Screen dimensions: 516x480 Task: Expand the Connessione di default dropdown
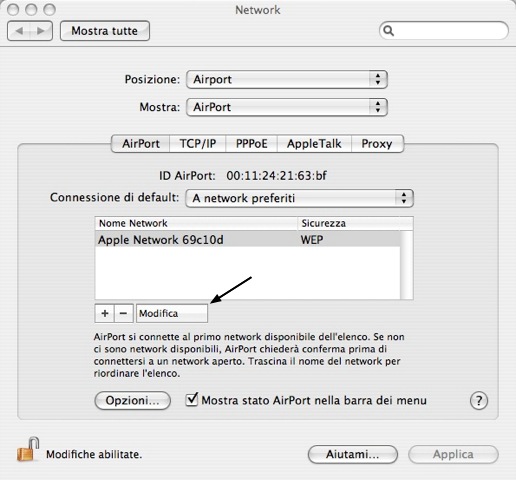[x=299, y=198]
